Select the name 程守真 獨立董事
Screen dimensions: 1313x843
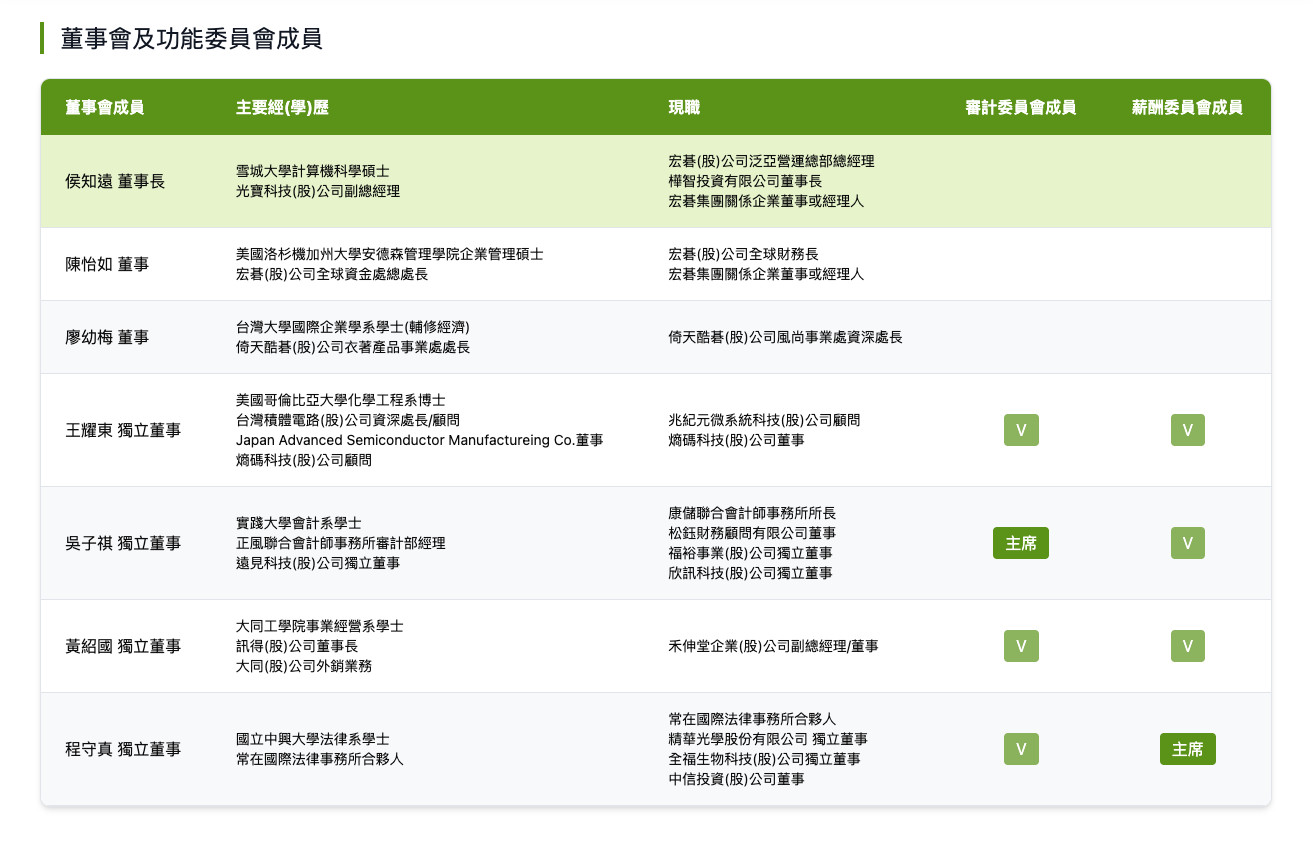point(123,749)
